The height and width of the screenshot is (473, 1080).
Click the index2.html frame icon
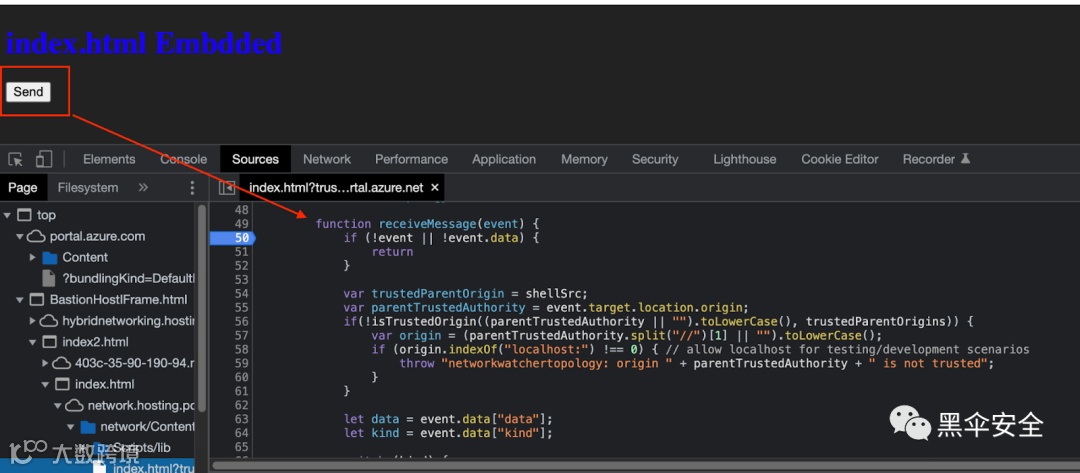pos(50,342)
